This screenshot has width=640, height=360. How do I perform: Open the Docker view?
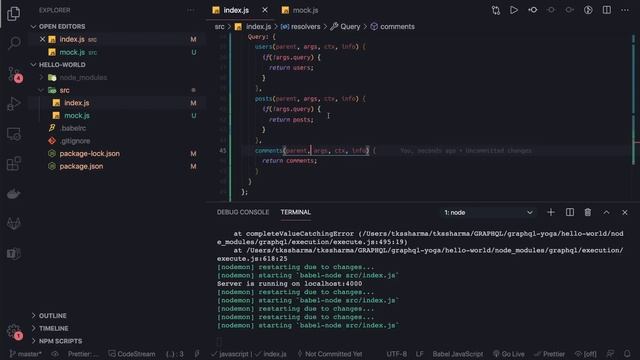pyautogui.click(x=13, y=193)
